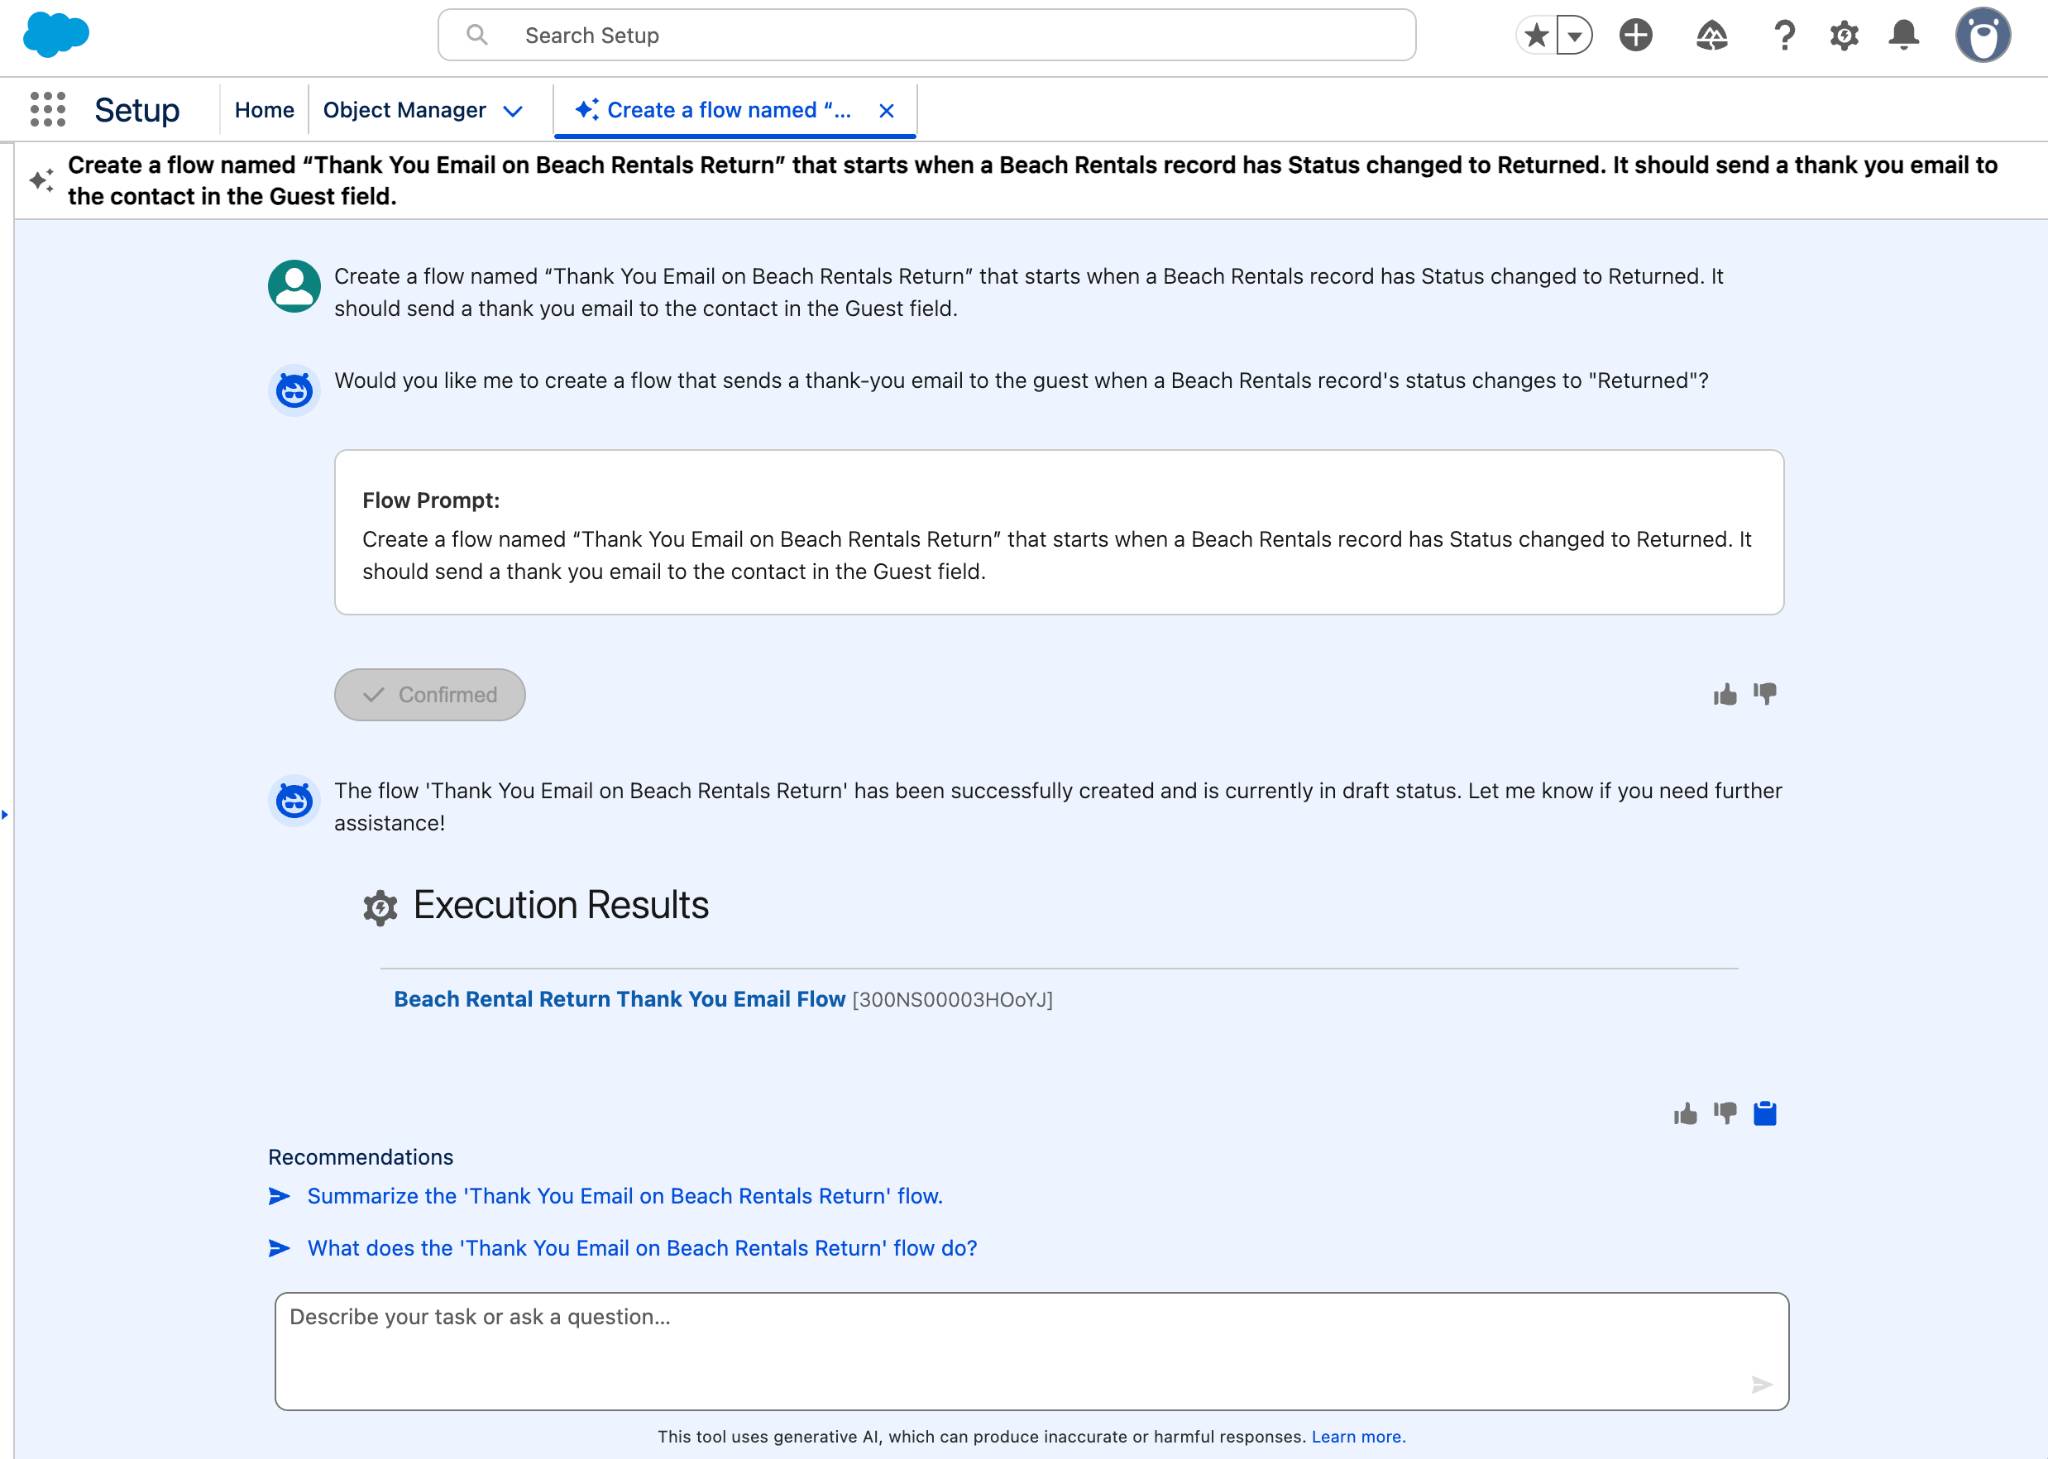Select 'Summarize the Thank You Email' recommendation

[x=625, y=1196]
